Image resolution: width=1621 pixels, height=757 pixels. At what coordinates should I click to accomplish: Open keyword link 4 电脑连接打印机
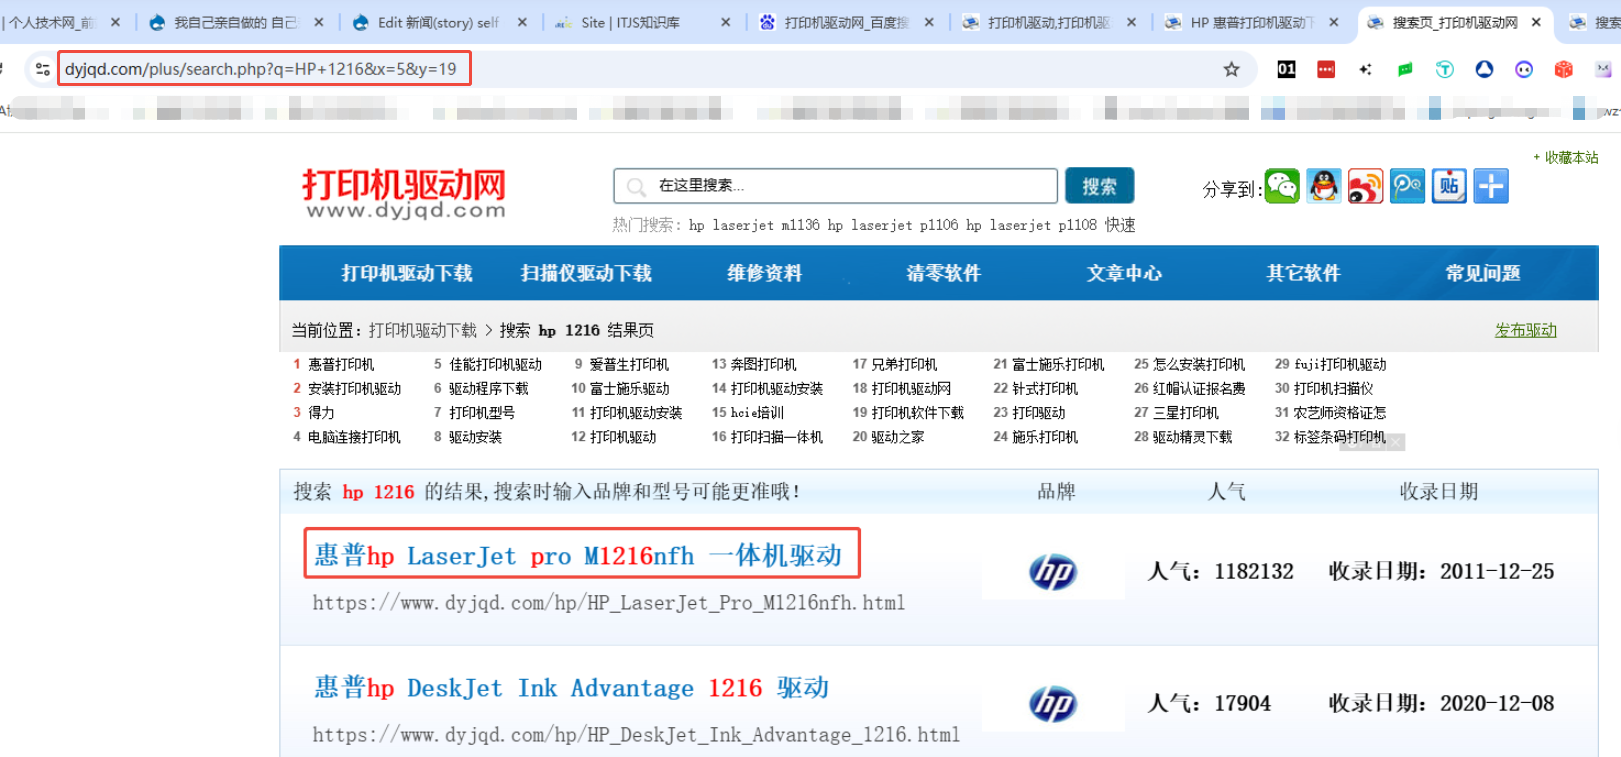[x=354, y=437]
